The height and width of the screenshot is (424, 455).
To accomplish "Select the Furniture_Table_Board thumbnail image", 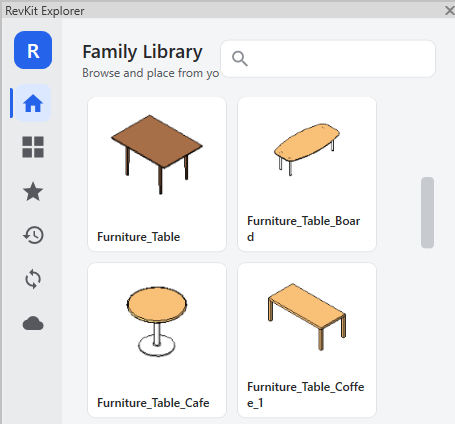I will pyautogui.click(x=307, y=149).
